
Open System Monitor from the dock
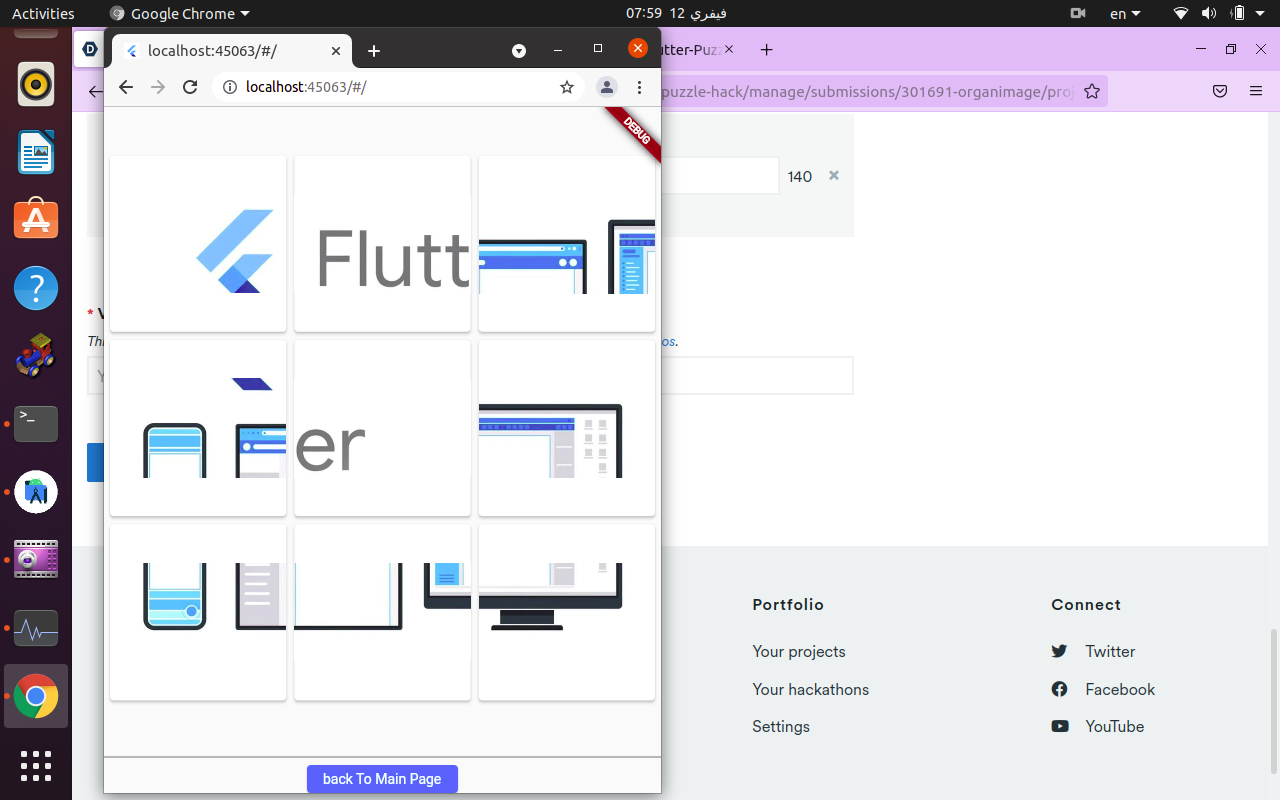[x=36, y=628]
